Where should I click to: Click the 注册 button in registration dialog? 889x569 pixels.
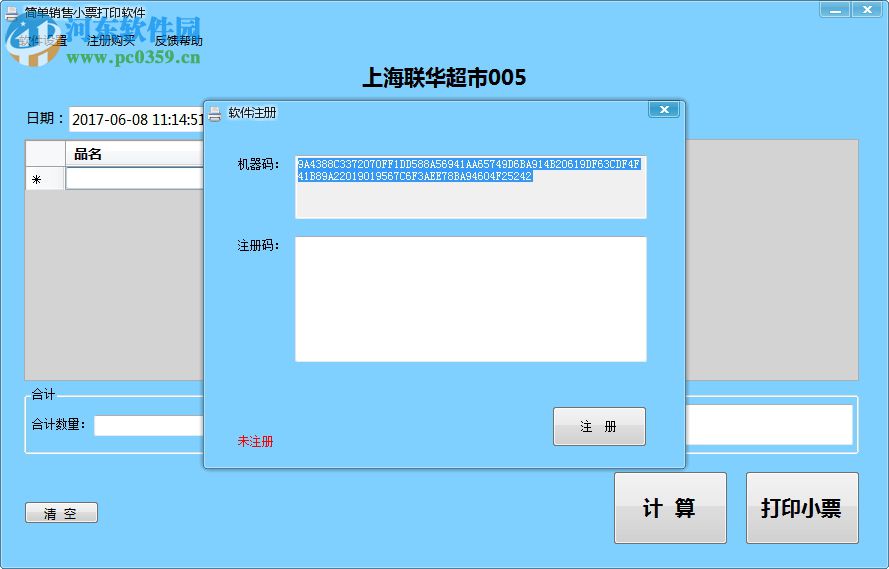pyautogui.click(x=599, y=426)
